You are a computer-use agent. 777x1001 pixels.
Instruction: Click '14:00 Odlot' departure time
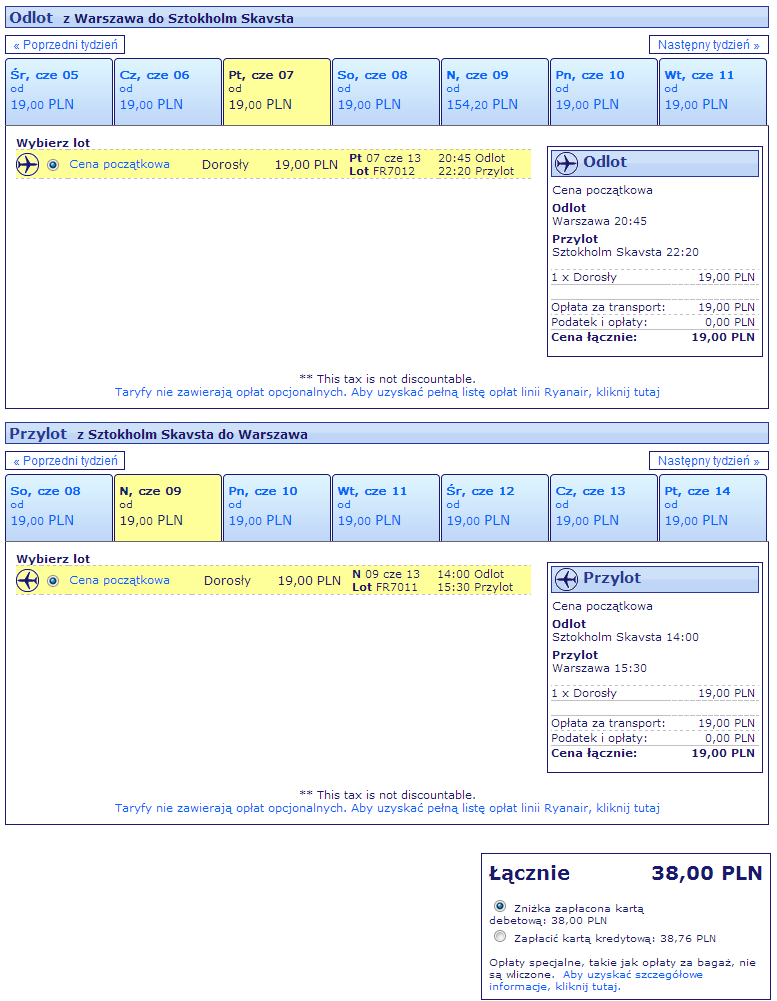tap(470, 575)
